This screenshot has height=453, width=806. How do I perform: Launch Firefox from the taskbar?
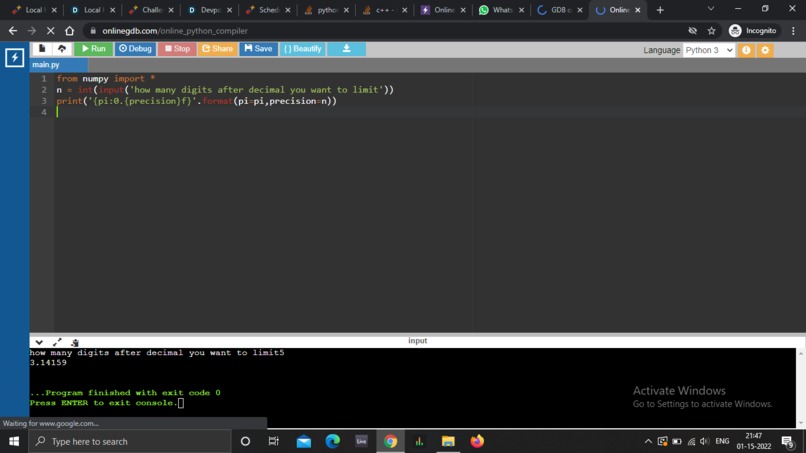pos(477,441)
